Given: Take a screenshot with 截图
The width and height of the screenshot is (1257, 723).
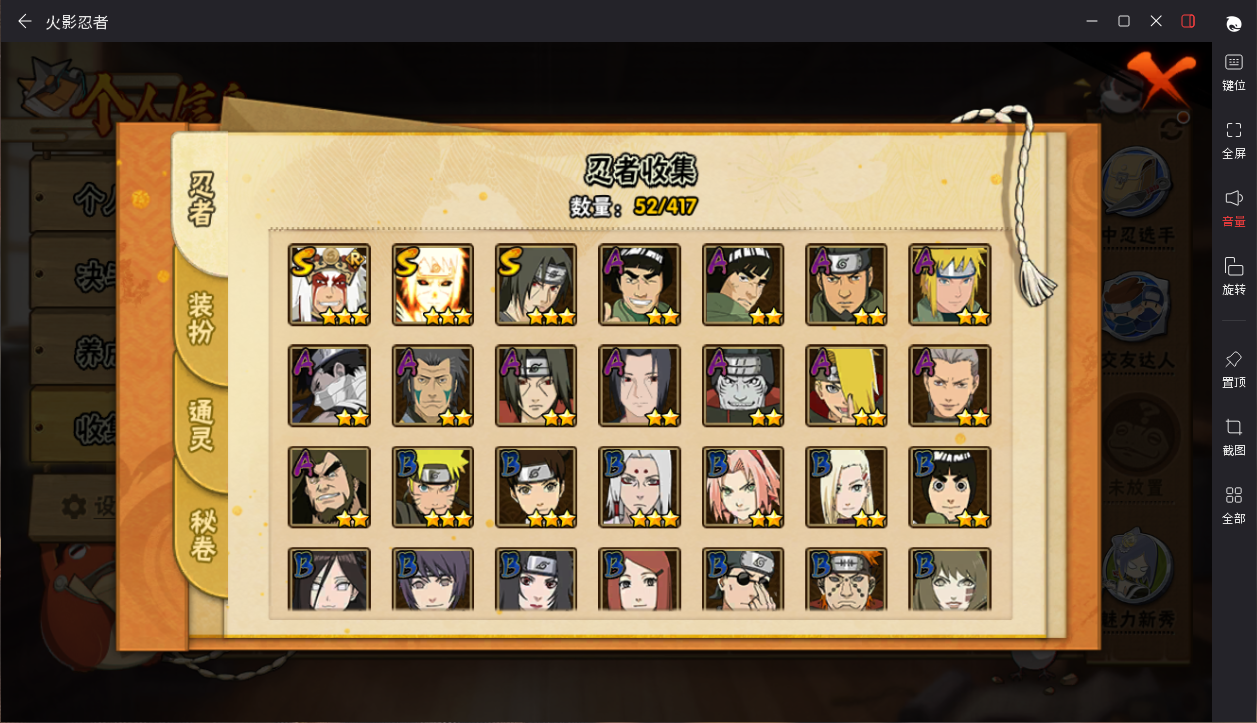Looking at the screenshot, I should [1234, 437].
